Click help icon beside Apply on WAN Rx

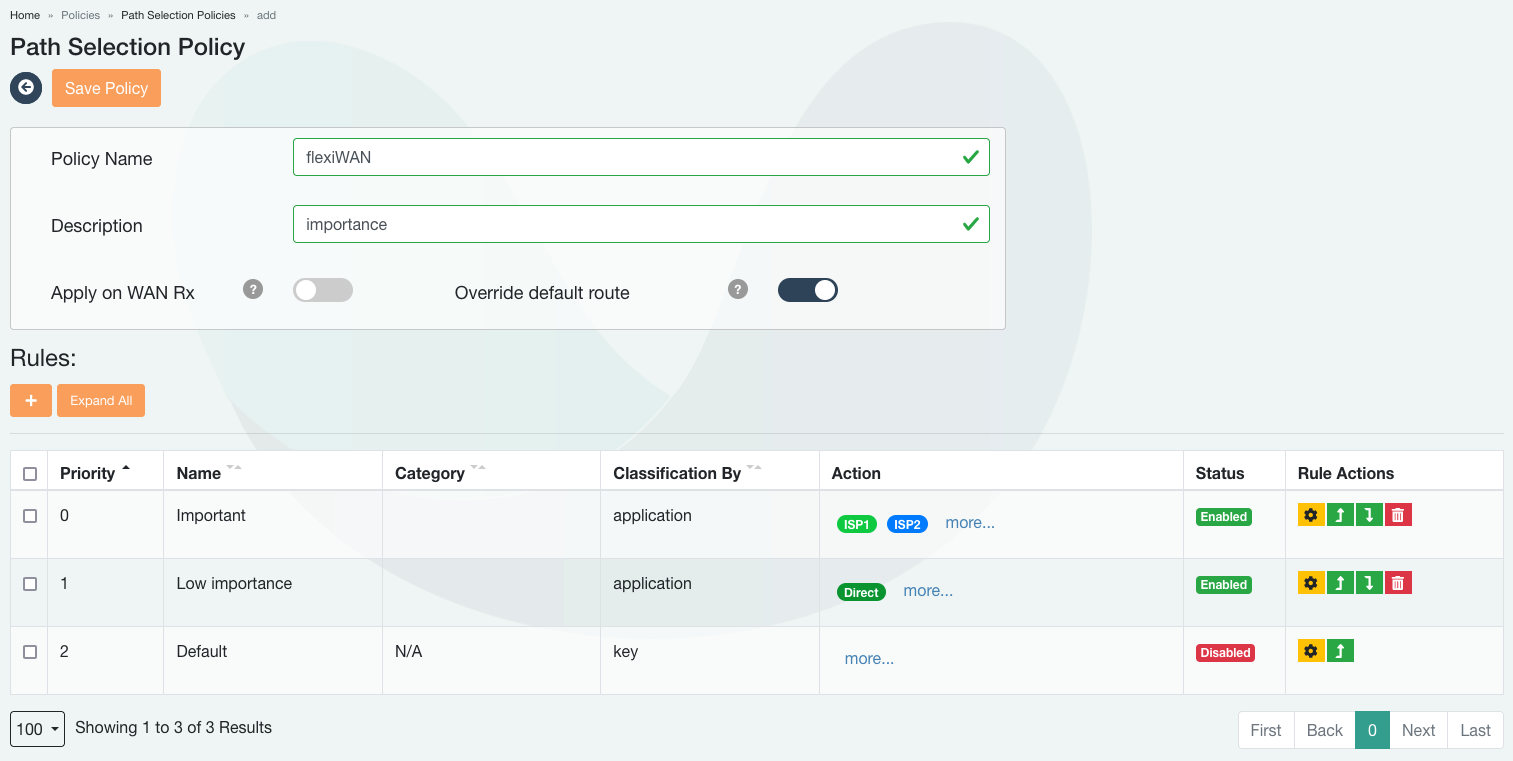tap(253, 290)
